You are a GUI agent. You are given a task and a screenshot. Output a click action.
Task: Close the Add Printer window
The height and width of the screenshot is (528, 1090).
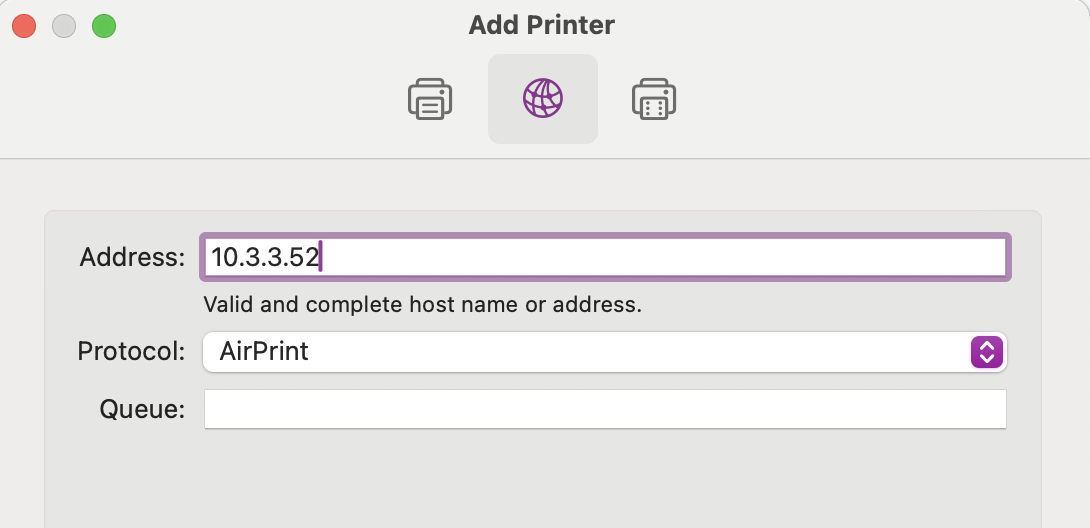24,26
